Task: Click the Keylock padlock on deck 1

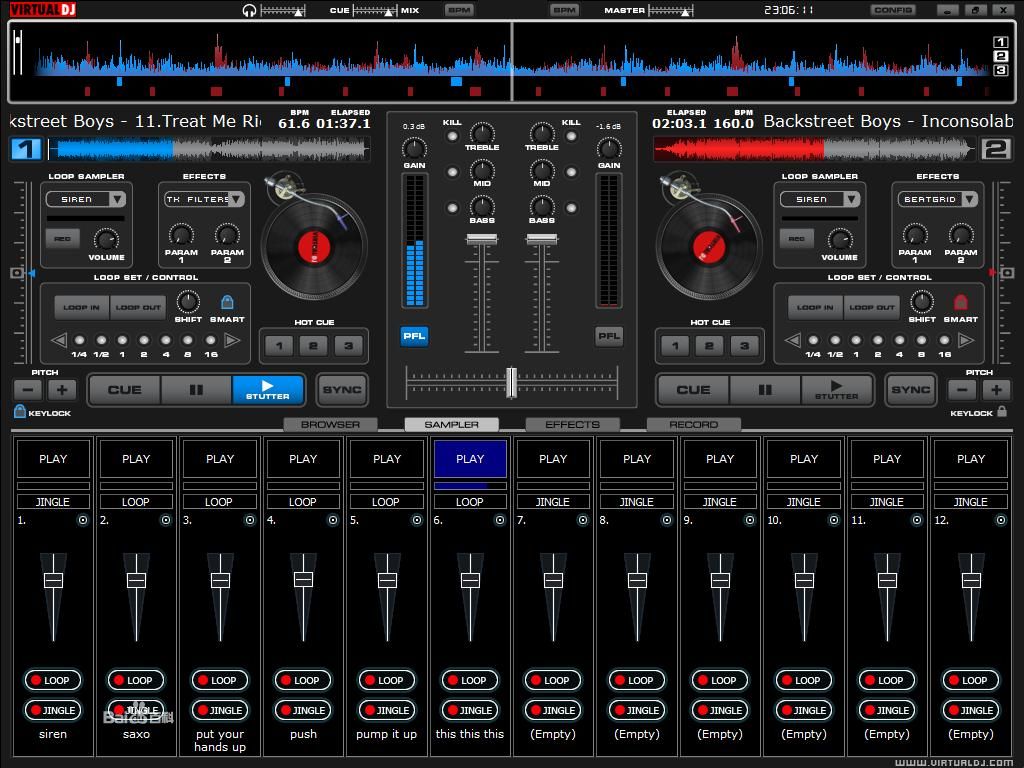Action: tap(20, 411)
